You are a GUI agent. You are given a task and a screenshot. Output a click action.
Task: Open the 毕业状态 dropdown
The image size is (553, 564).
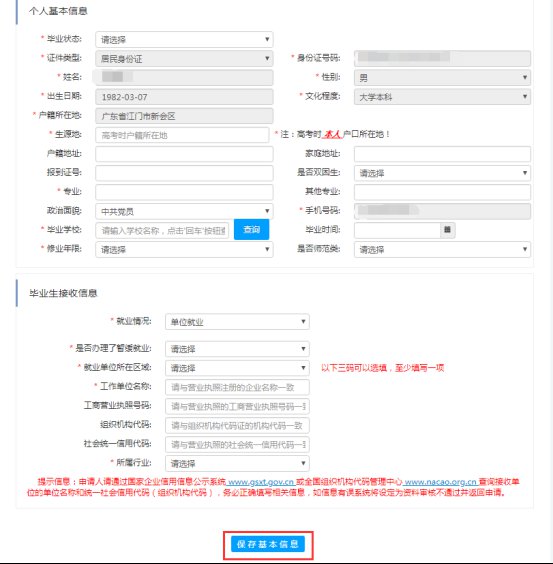184,40
